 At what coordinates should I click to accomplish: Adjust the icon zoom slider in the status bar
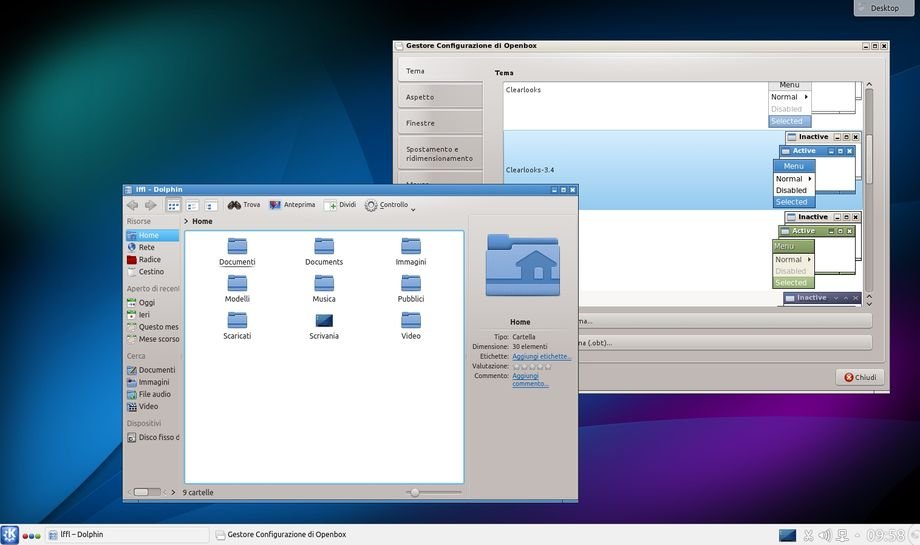click(414, 492)
